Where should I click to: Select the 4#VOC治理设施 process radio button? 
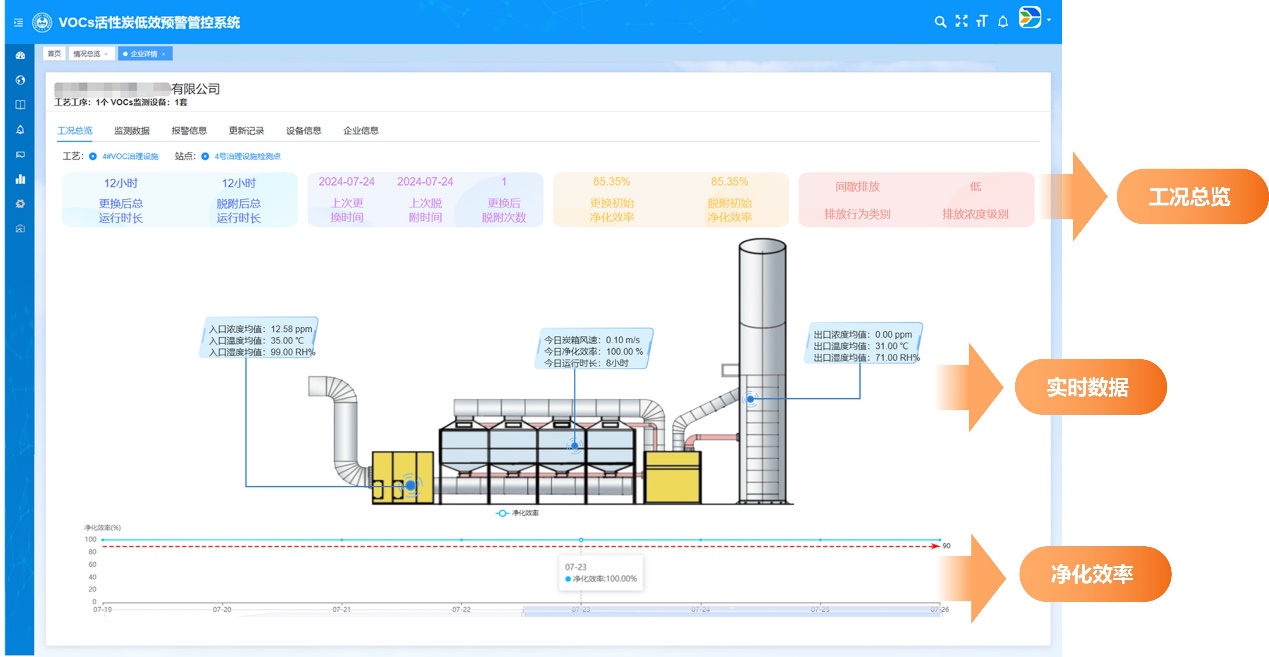93,156
